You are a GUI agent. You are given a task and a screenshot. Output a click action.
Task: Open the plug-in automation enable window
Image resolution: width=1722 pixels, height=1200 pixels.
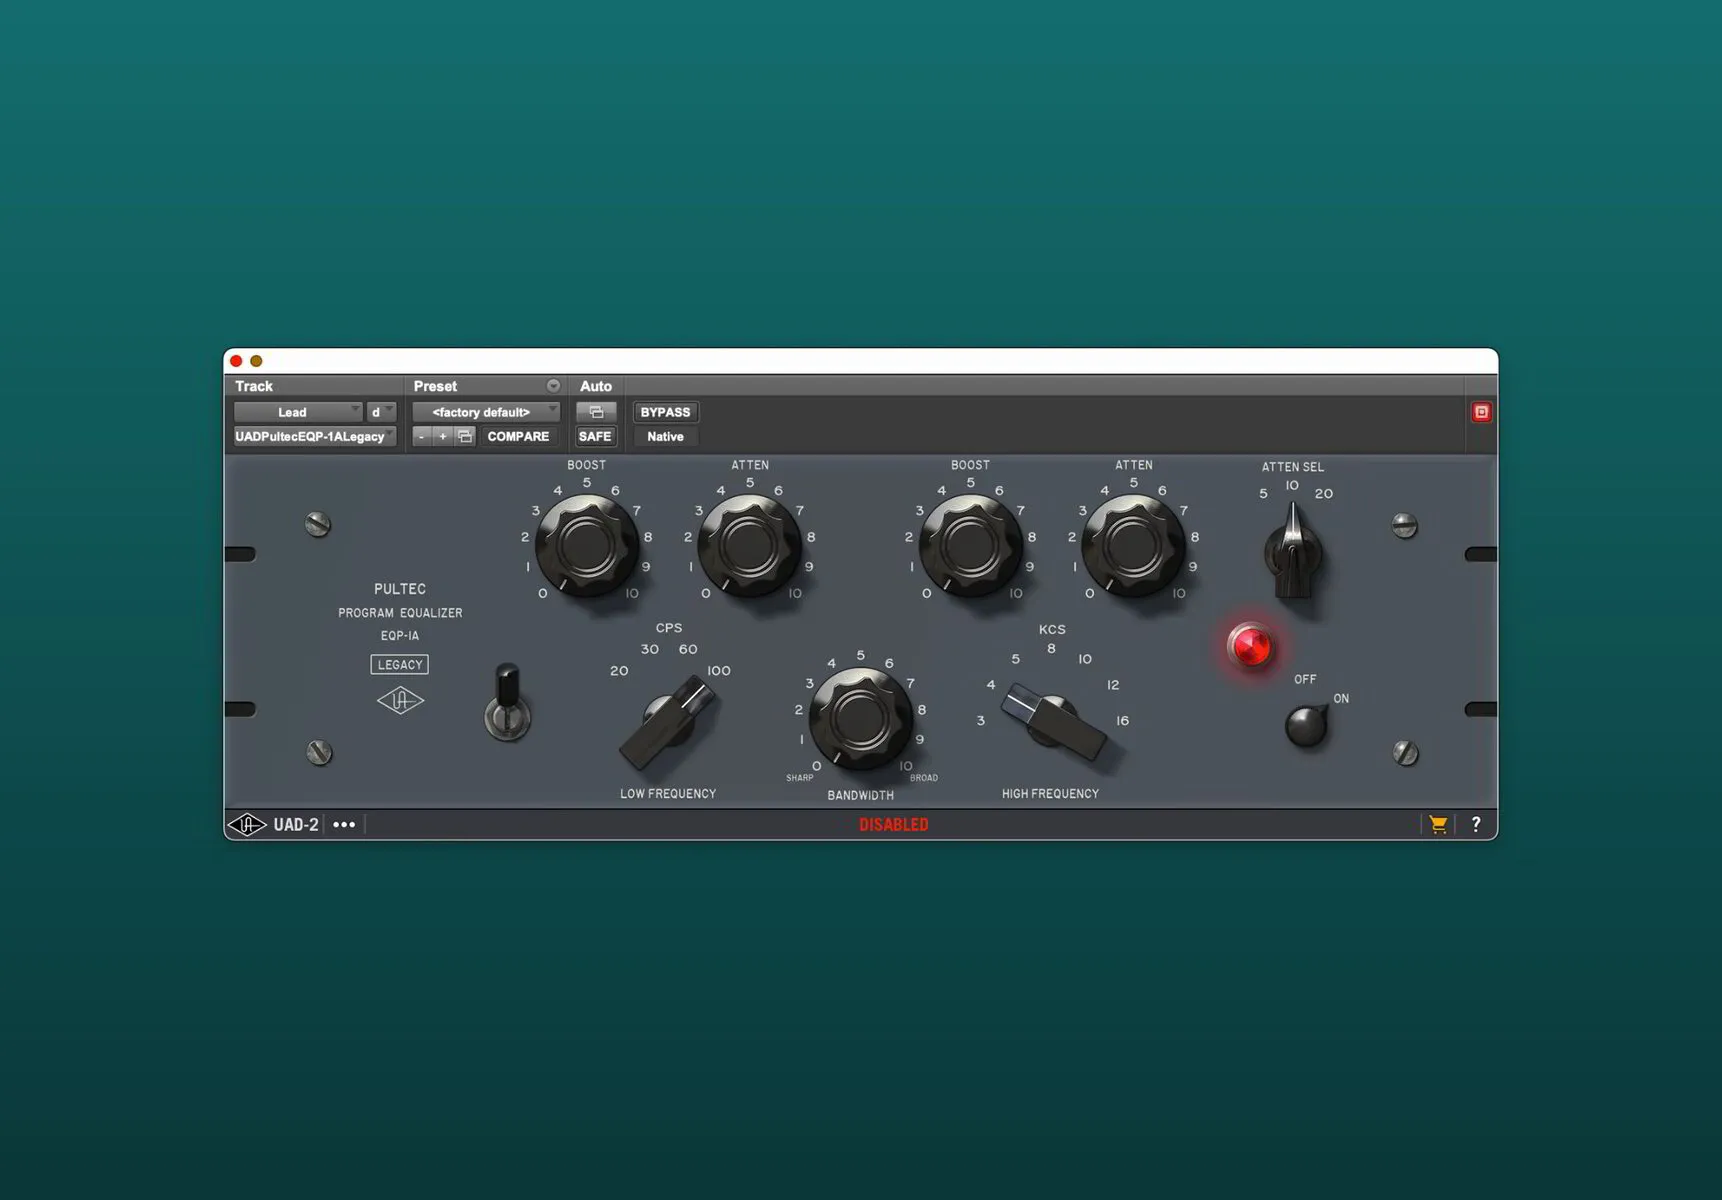pos(596,412)
